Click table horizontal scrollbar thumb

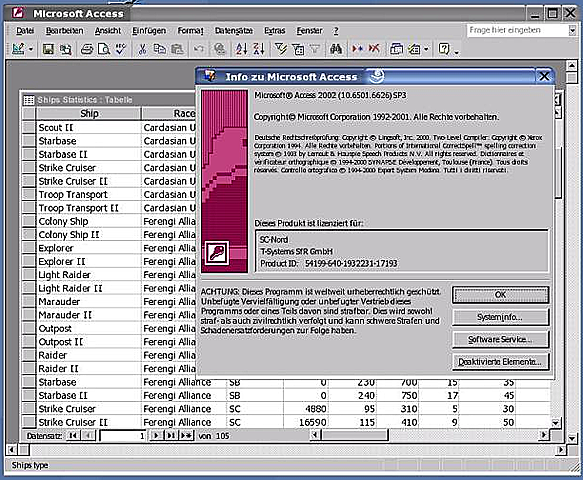tap(355, 435)
